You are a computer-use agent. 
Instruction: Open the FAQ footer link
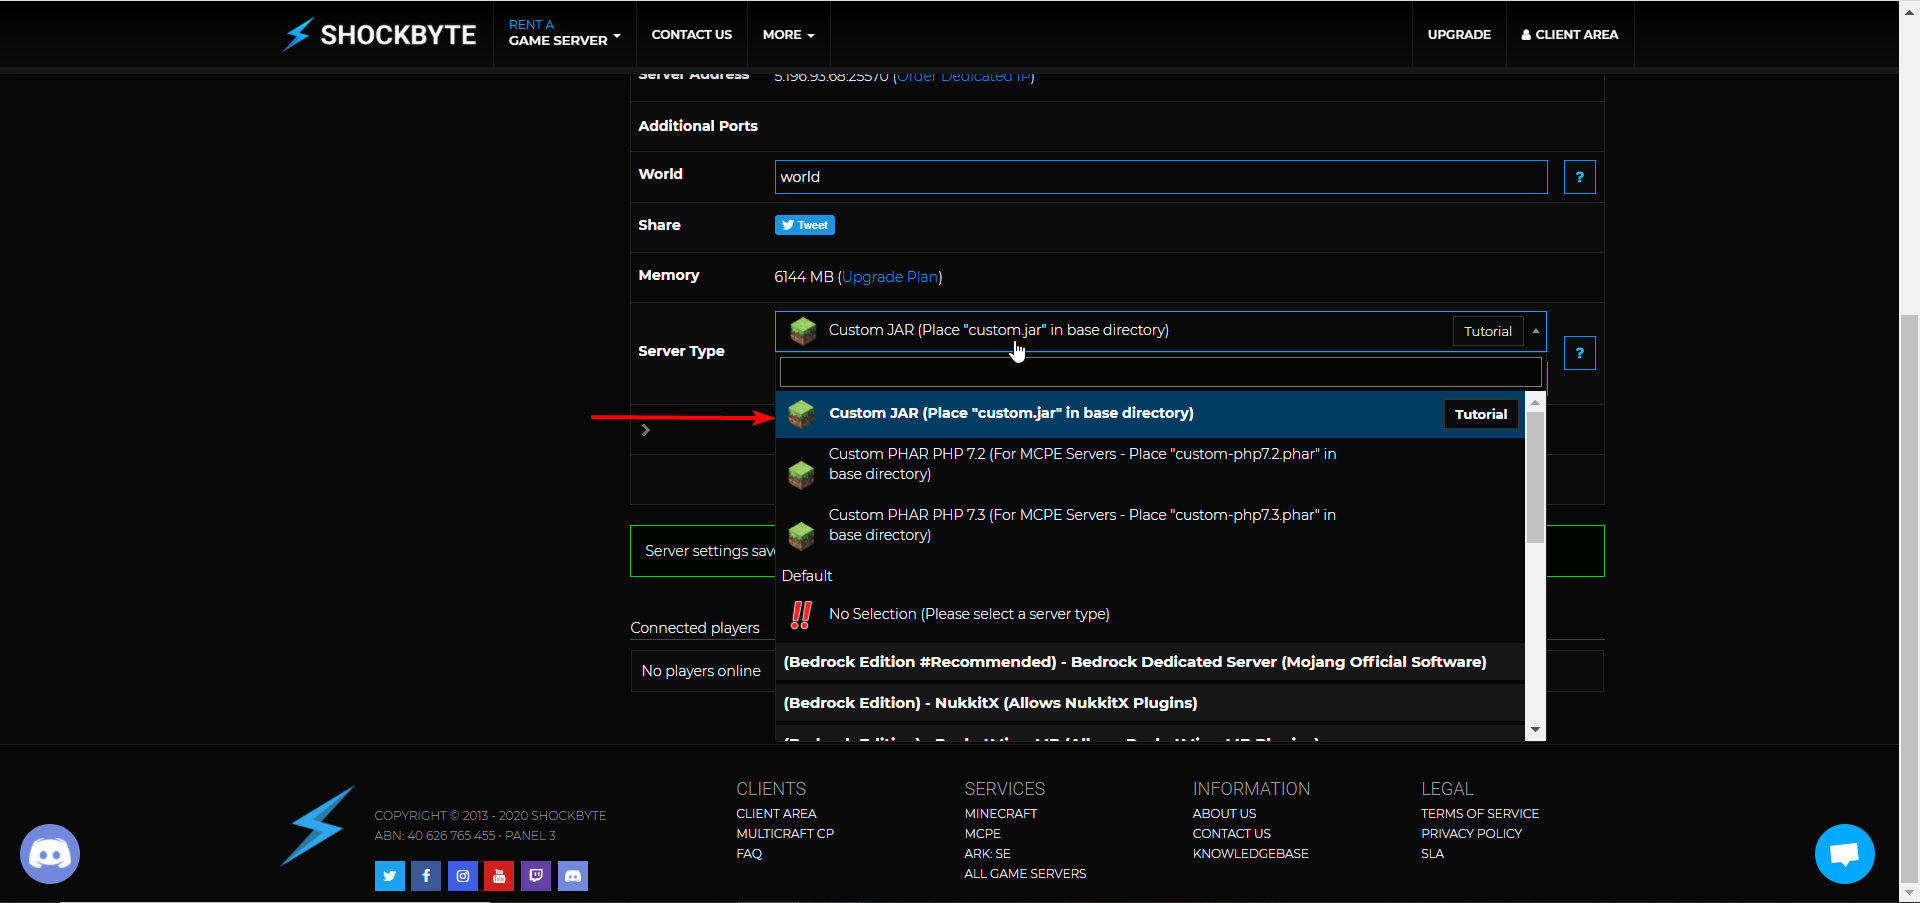click(749, 854)
